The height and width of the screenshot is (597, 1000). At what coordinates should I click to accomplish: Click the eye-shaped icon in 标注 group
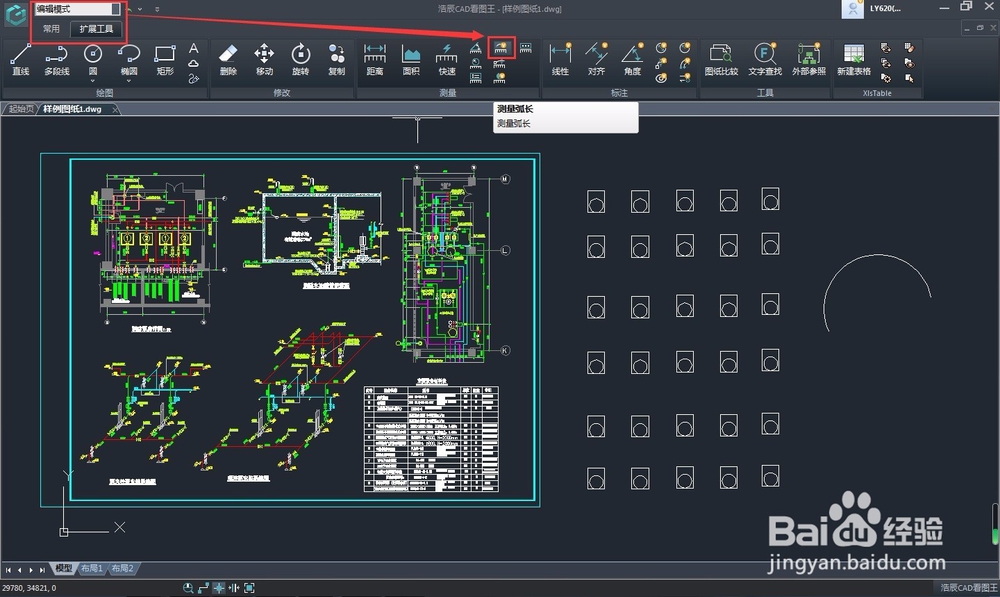[x=661, y=78]
